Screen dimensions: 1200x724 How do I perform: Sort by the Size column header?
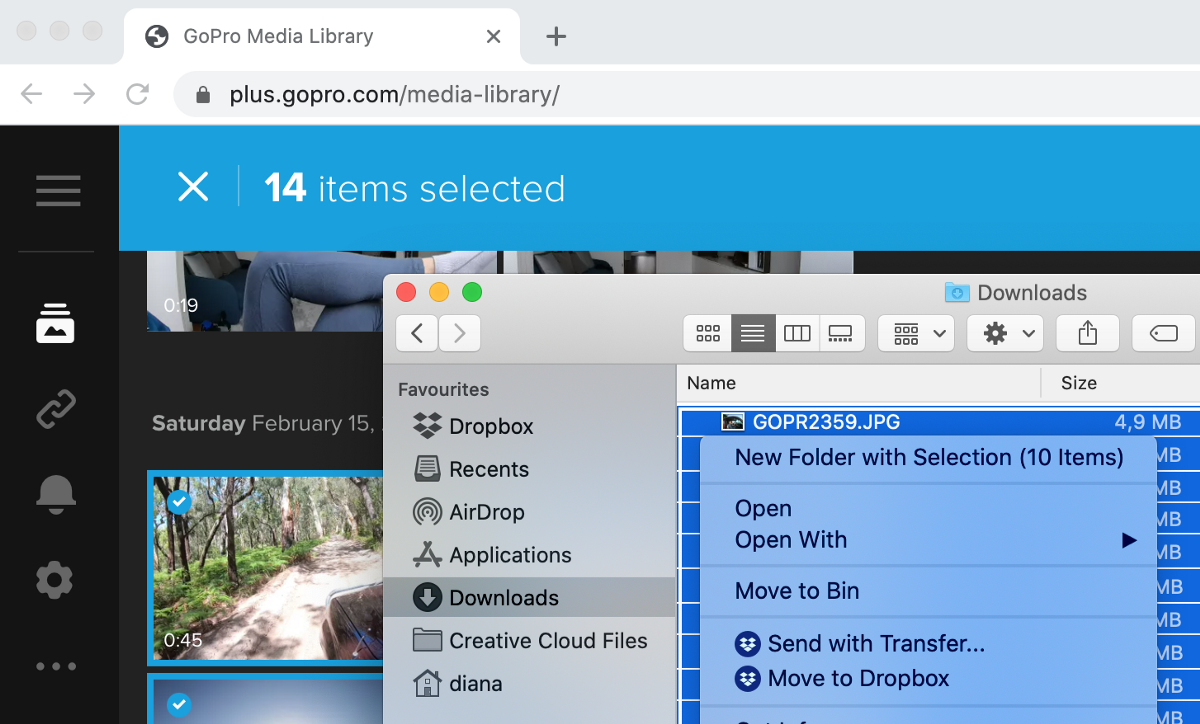click(x=1079, y=383)
